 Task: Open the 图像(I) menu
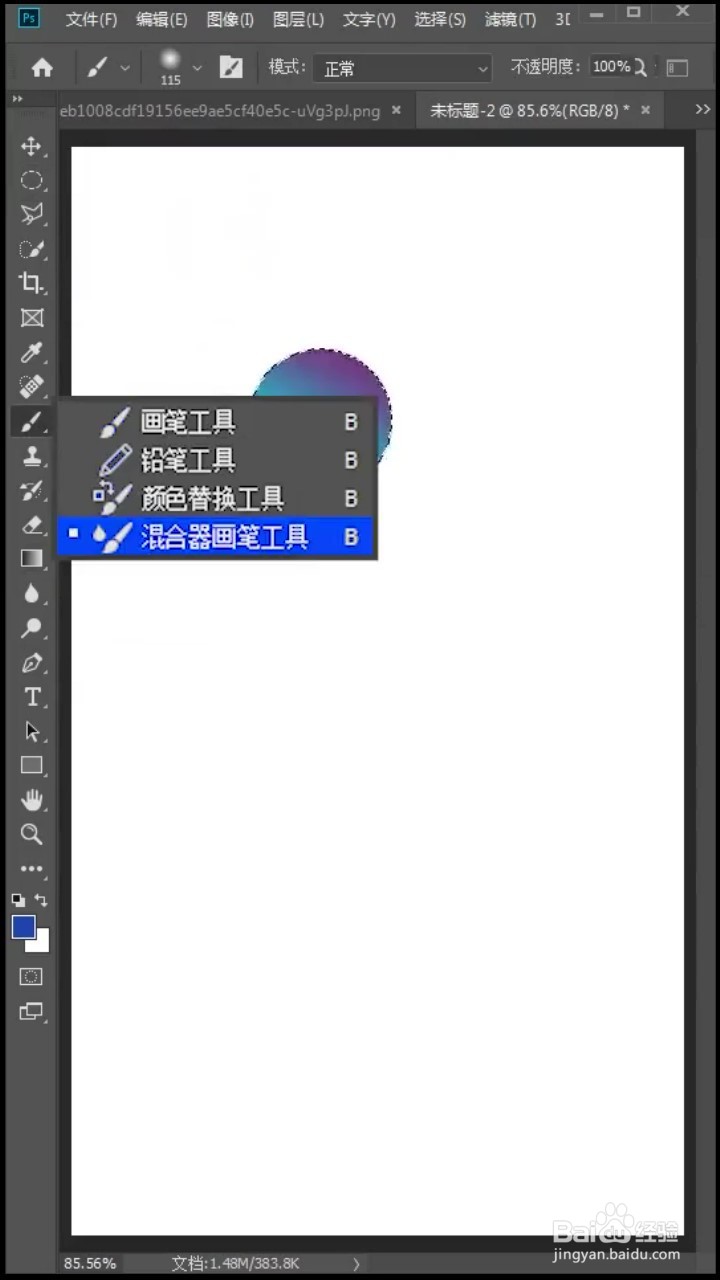[230, 19]
